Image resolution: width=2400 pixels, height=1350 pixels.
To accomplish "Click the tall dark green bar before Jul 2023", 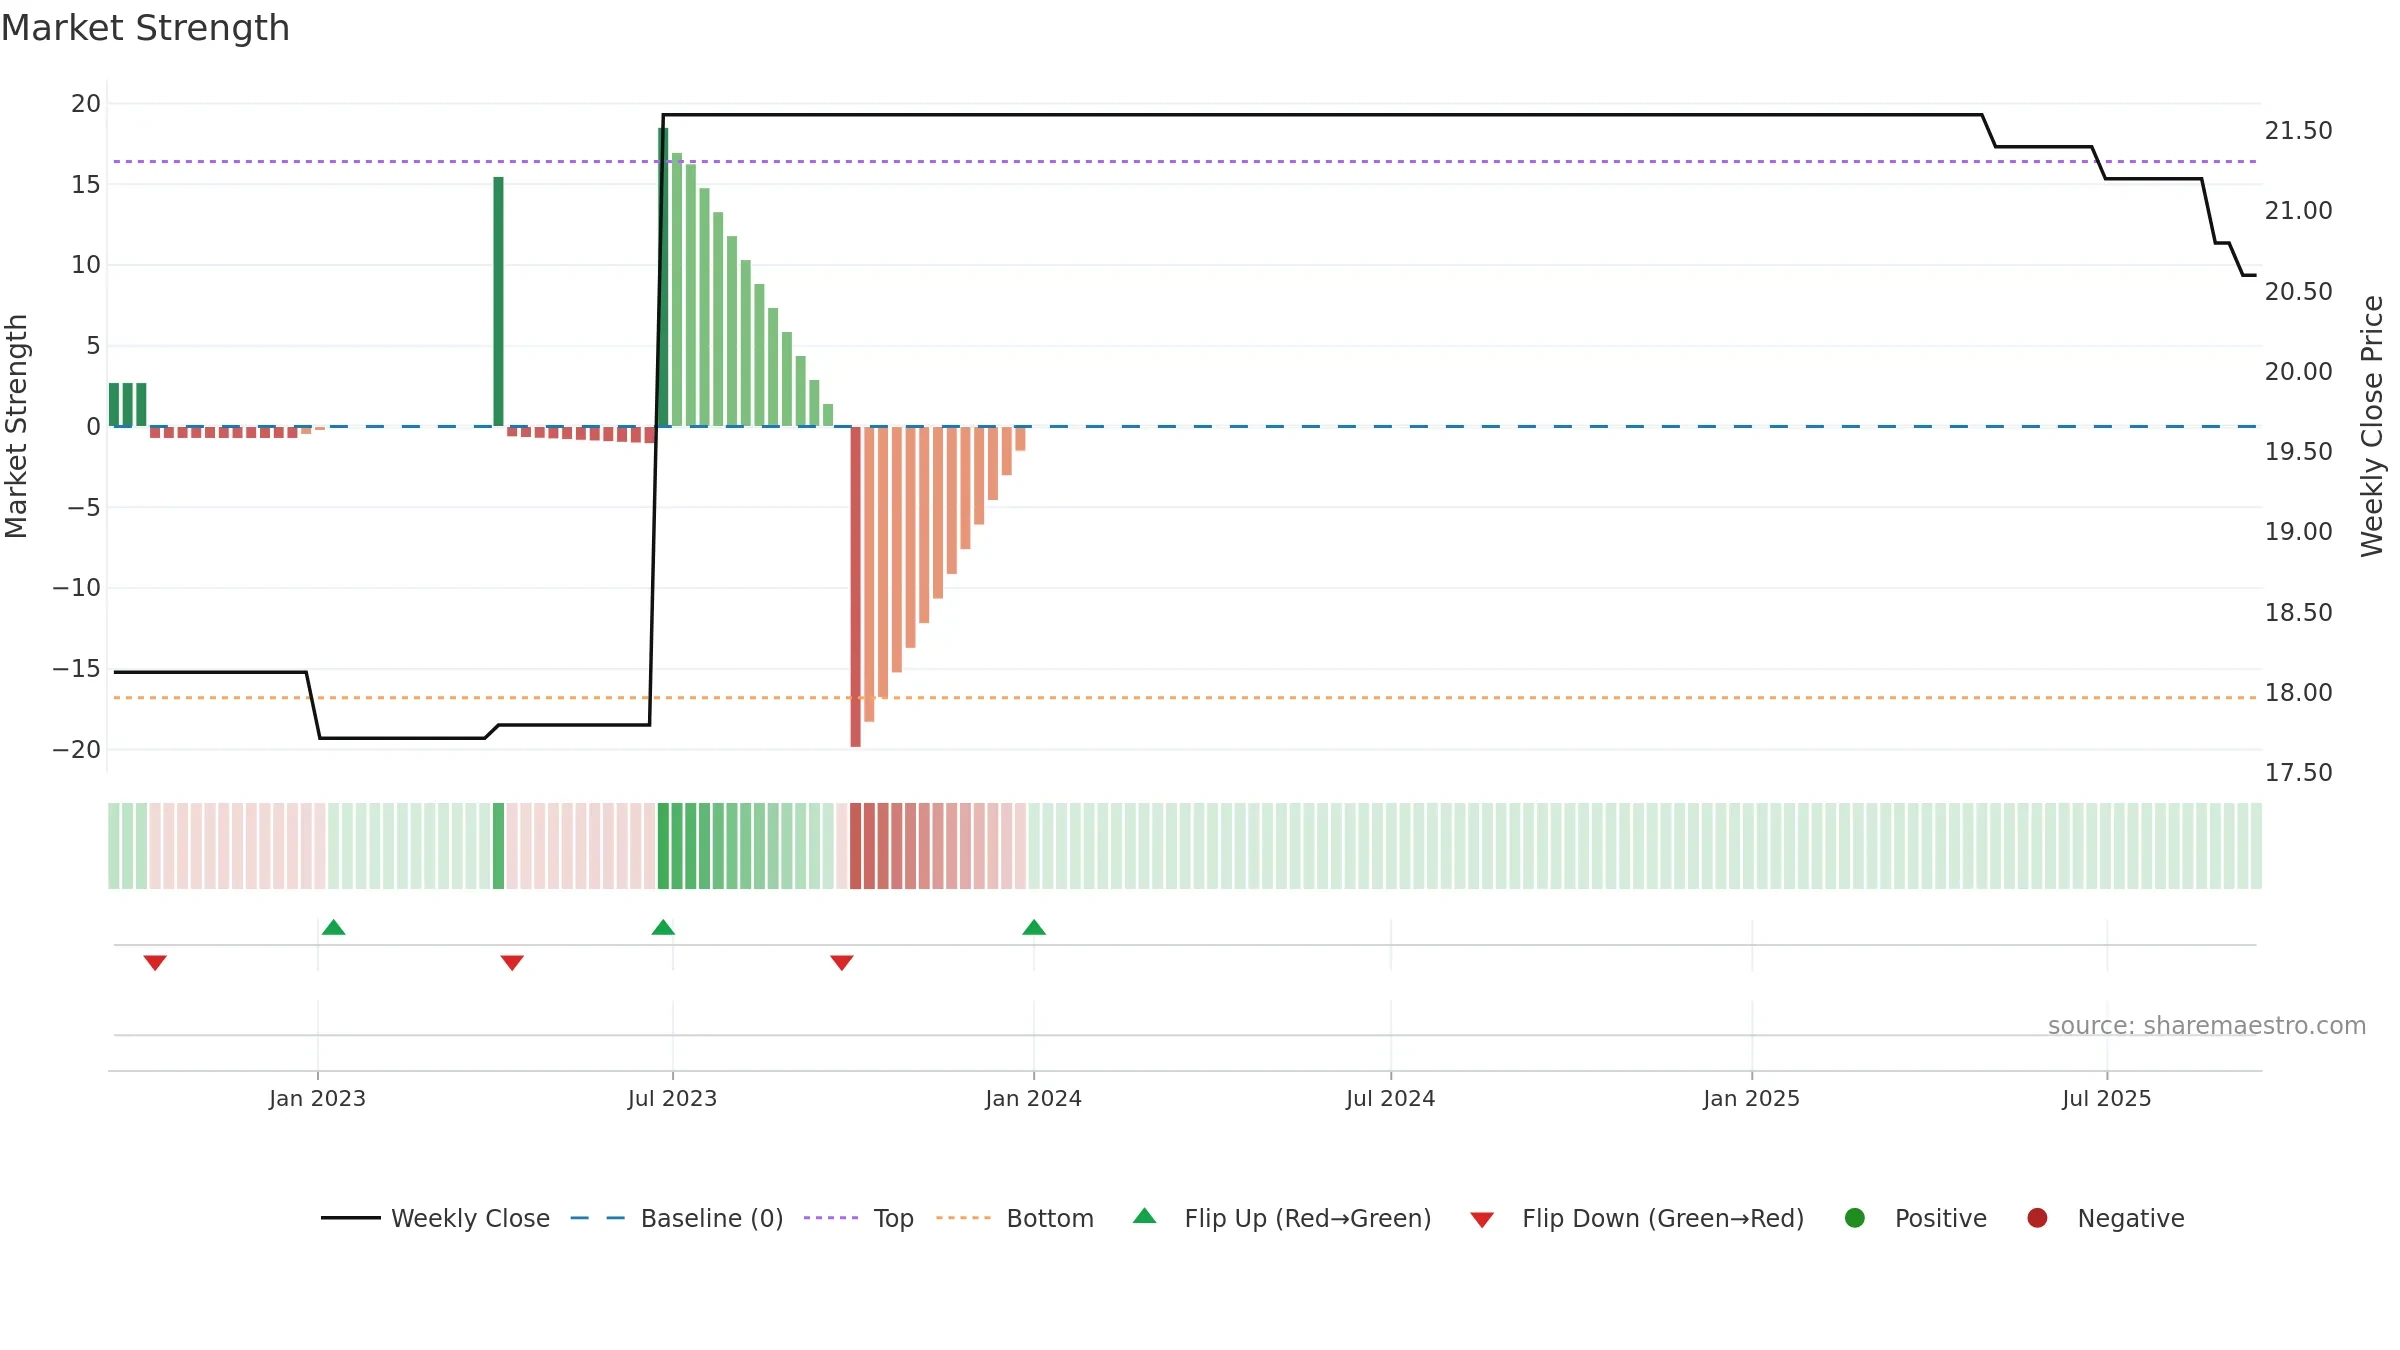I will (498, 301).
